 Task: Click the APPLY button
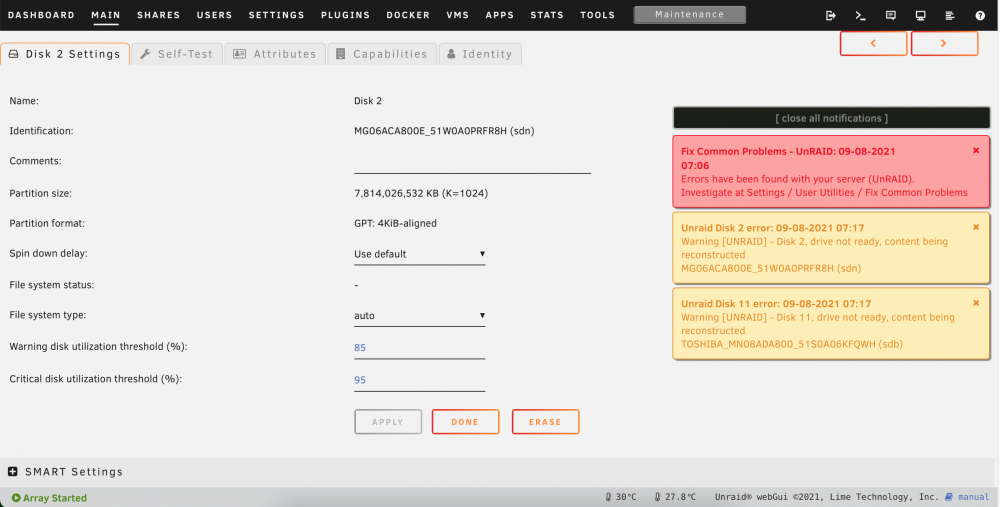[x=388, y=422]
